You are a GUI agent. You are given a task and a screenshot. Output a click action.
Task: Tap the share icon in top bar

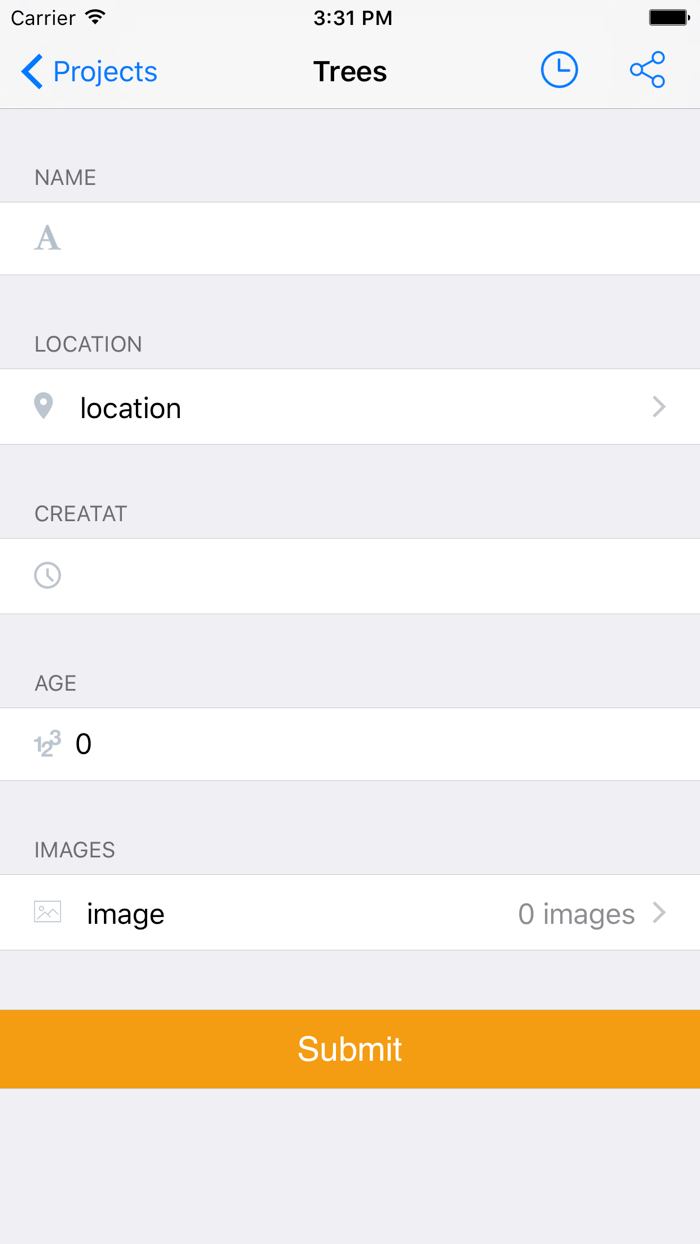point(647,70)
